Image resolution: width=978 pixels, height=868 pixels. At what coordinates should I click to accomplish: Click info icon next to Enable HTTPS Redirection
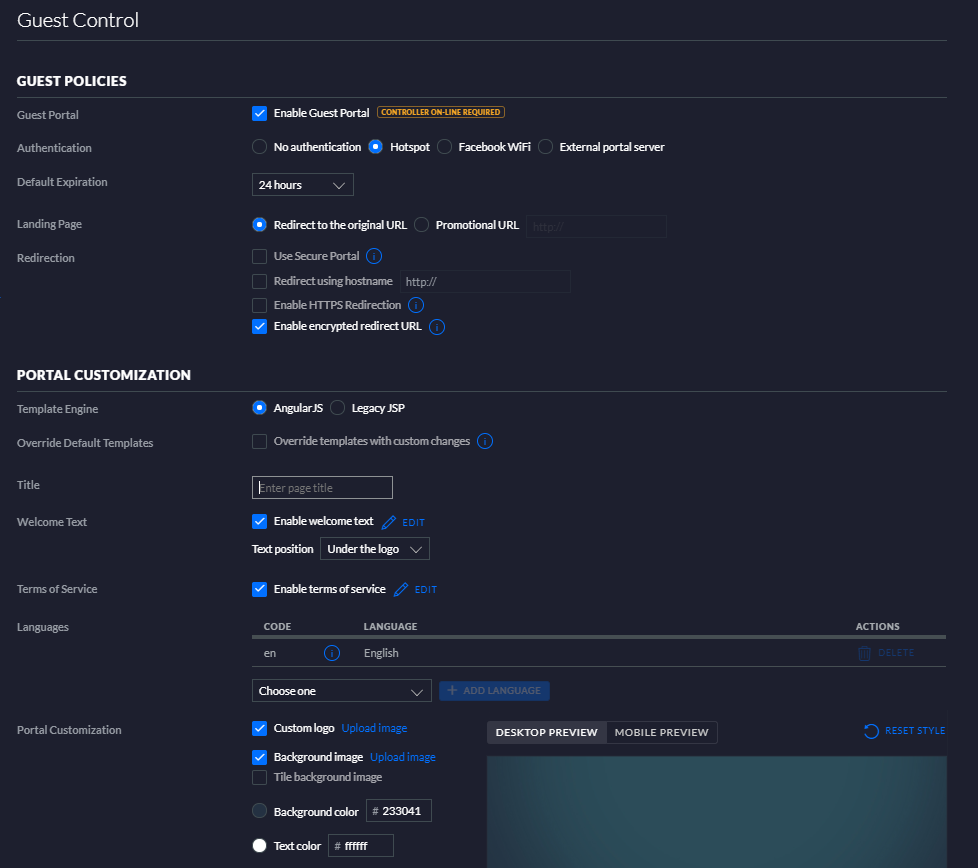(x=416, y=305)
